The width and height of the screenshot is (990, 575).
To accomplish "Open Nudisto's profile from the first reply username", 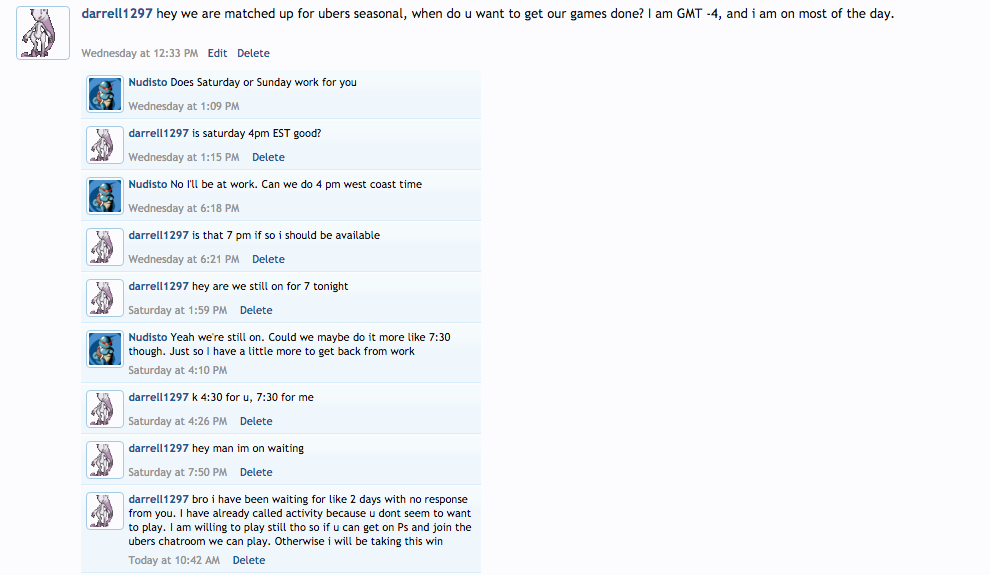I will click(x=148, y=82).
